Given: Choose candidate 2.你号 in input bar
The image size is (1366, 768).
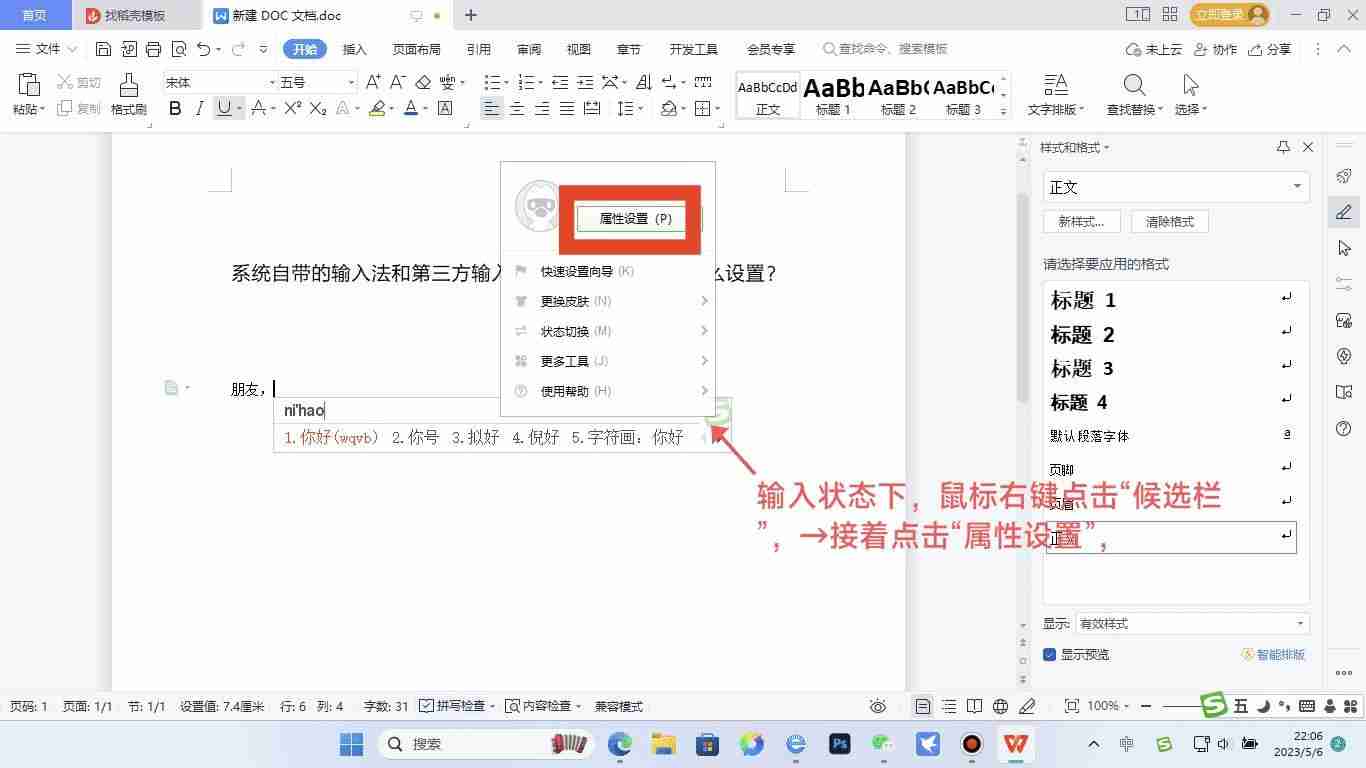Looking at the screenshot, I should pyautogui.click(x=415, y=437).
